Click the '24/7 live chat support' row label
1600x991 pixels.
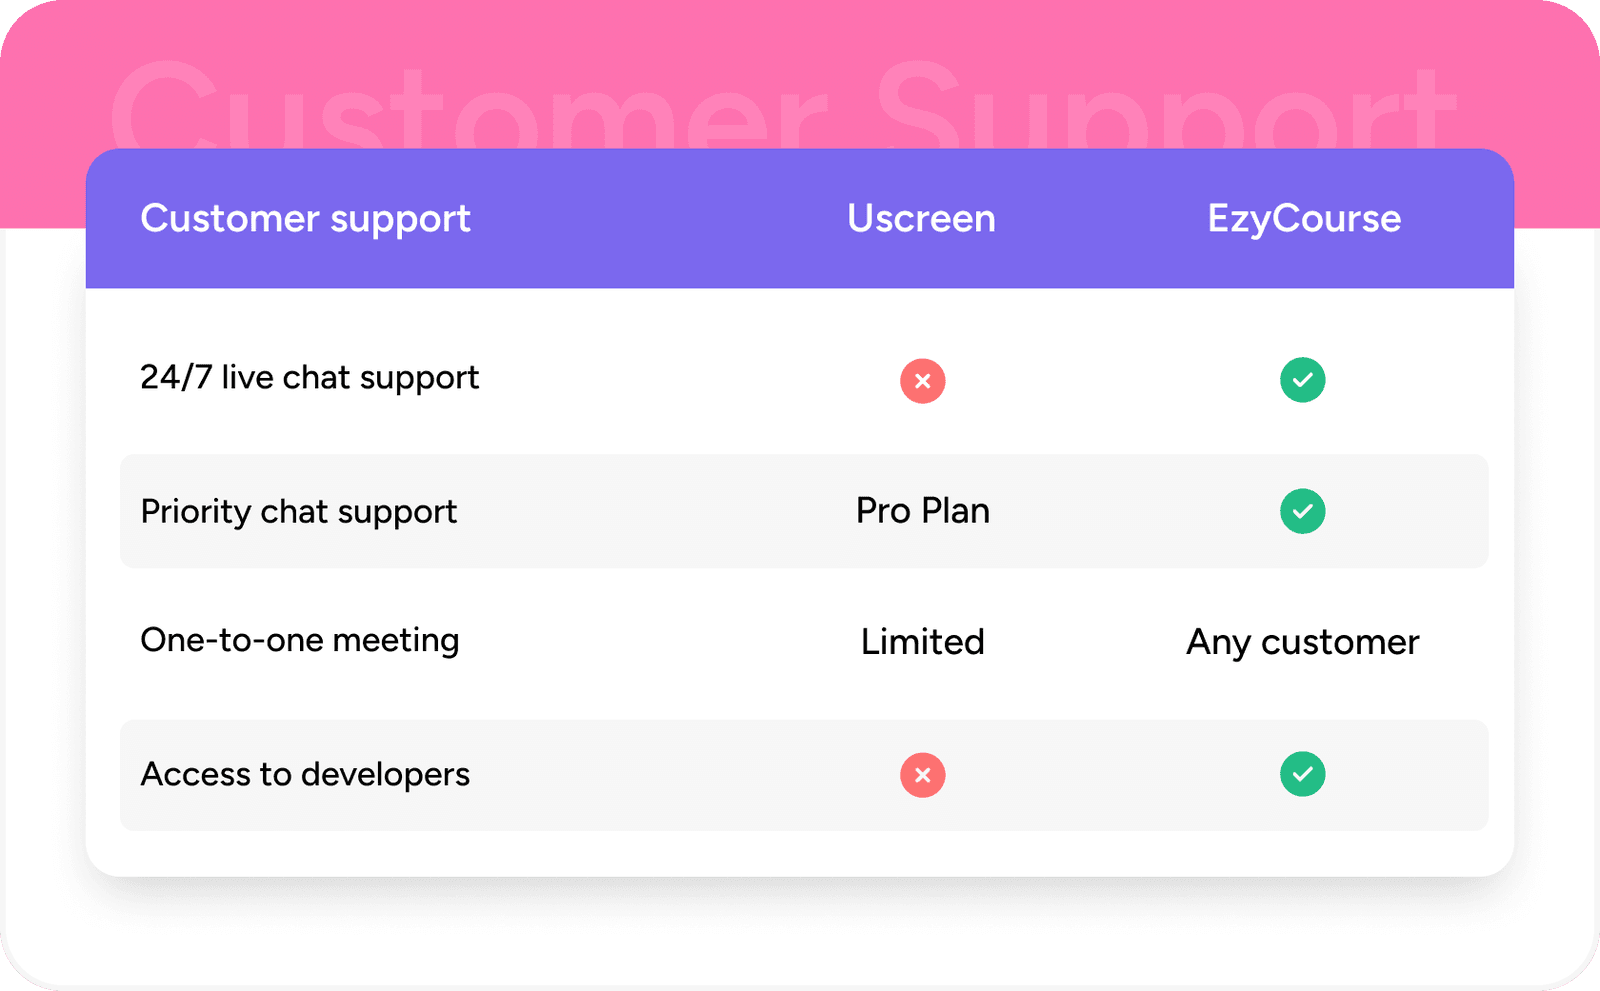tap(309, 378)
